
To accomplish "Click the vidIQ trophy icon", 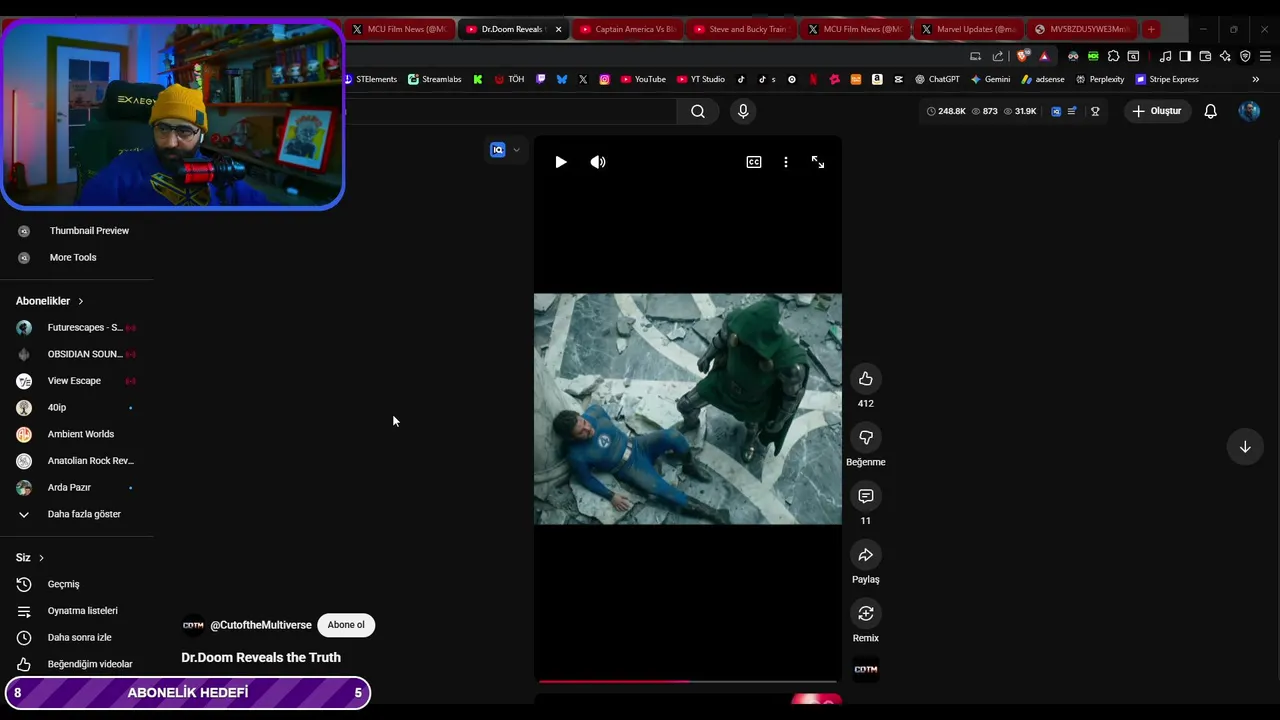I will (x=1095, y=111).
